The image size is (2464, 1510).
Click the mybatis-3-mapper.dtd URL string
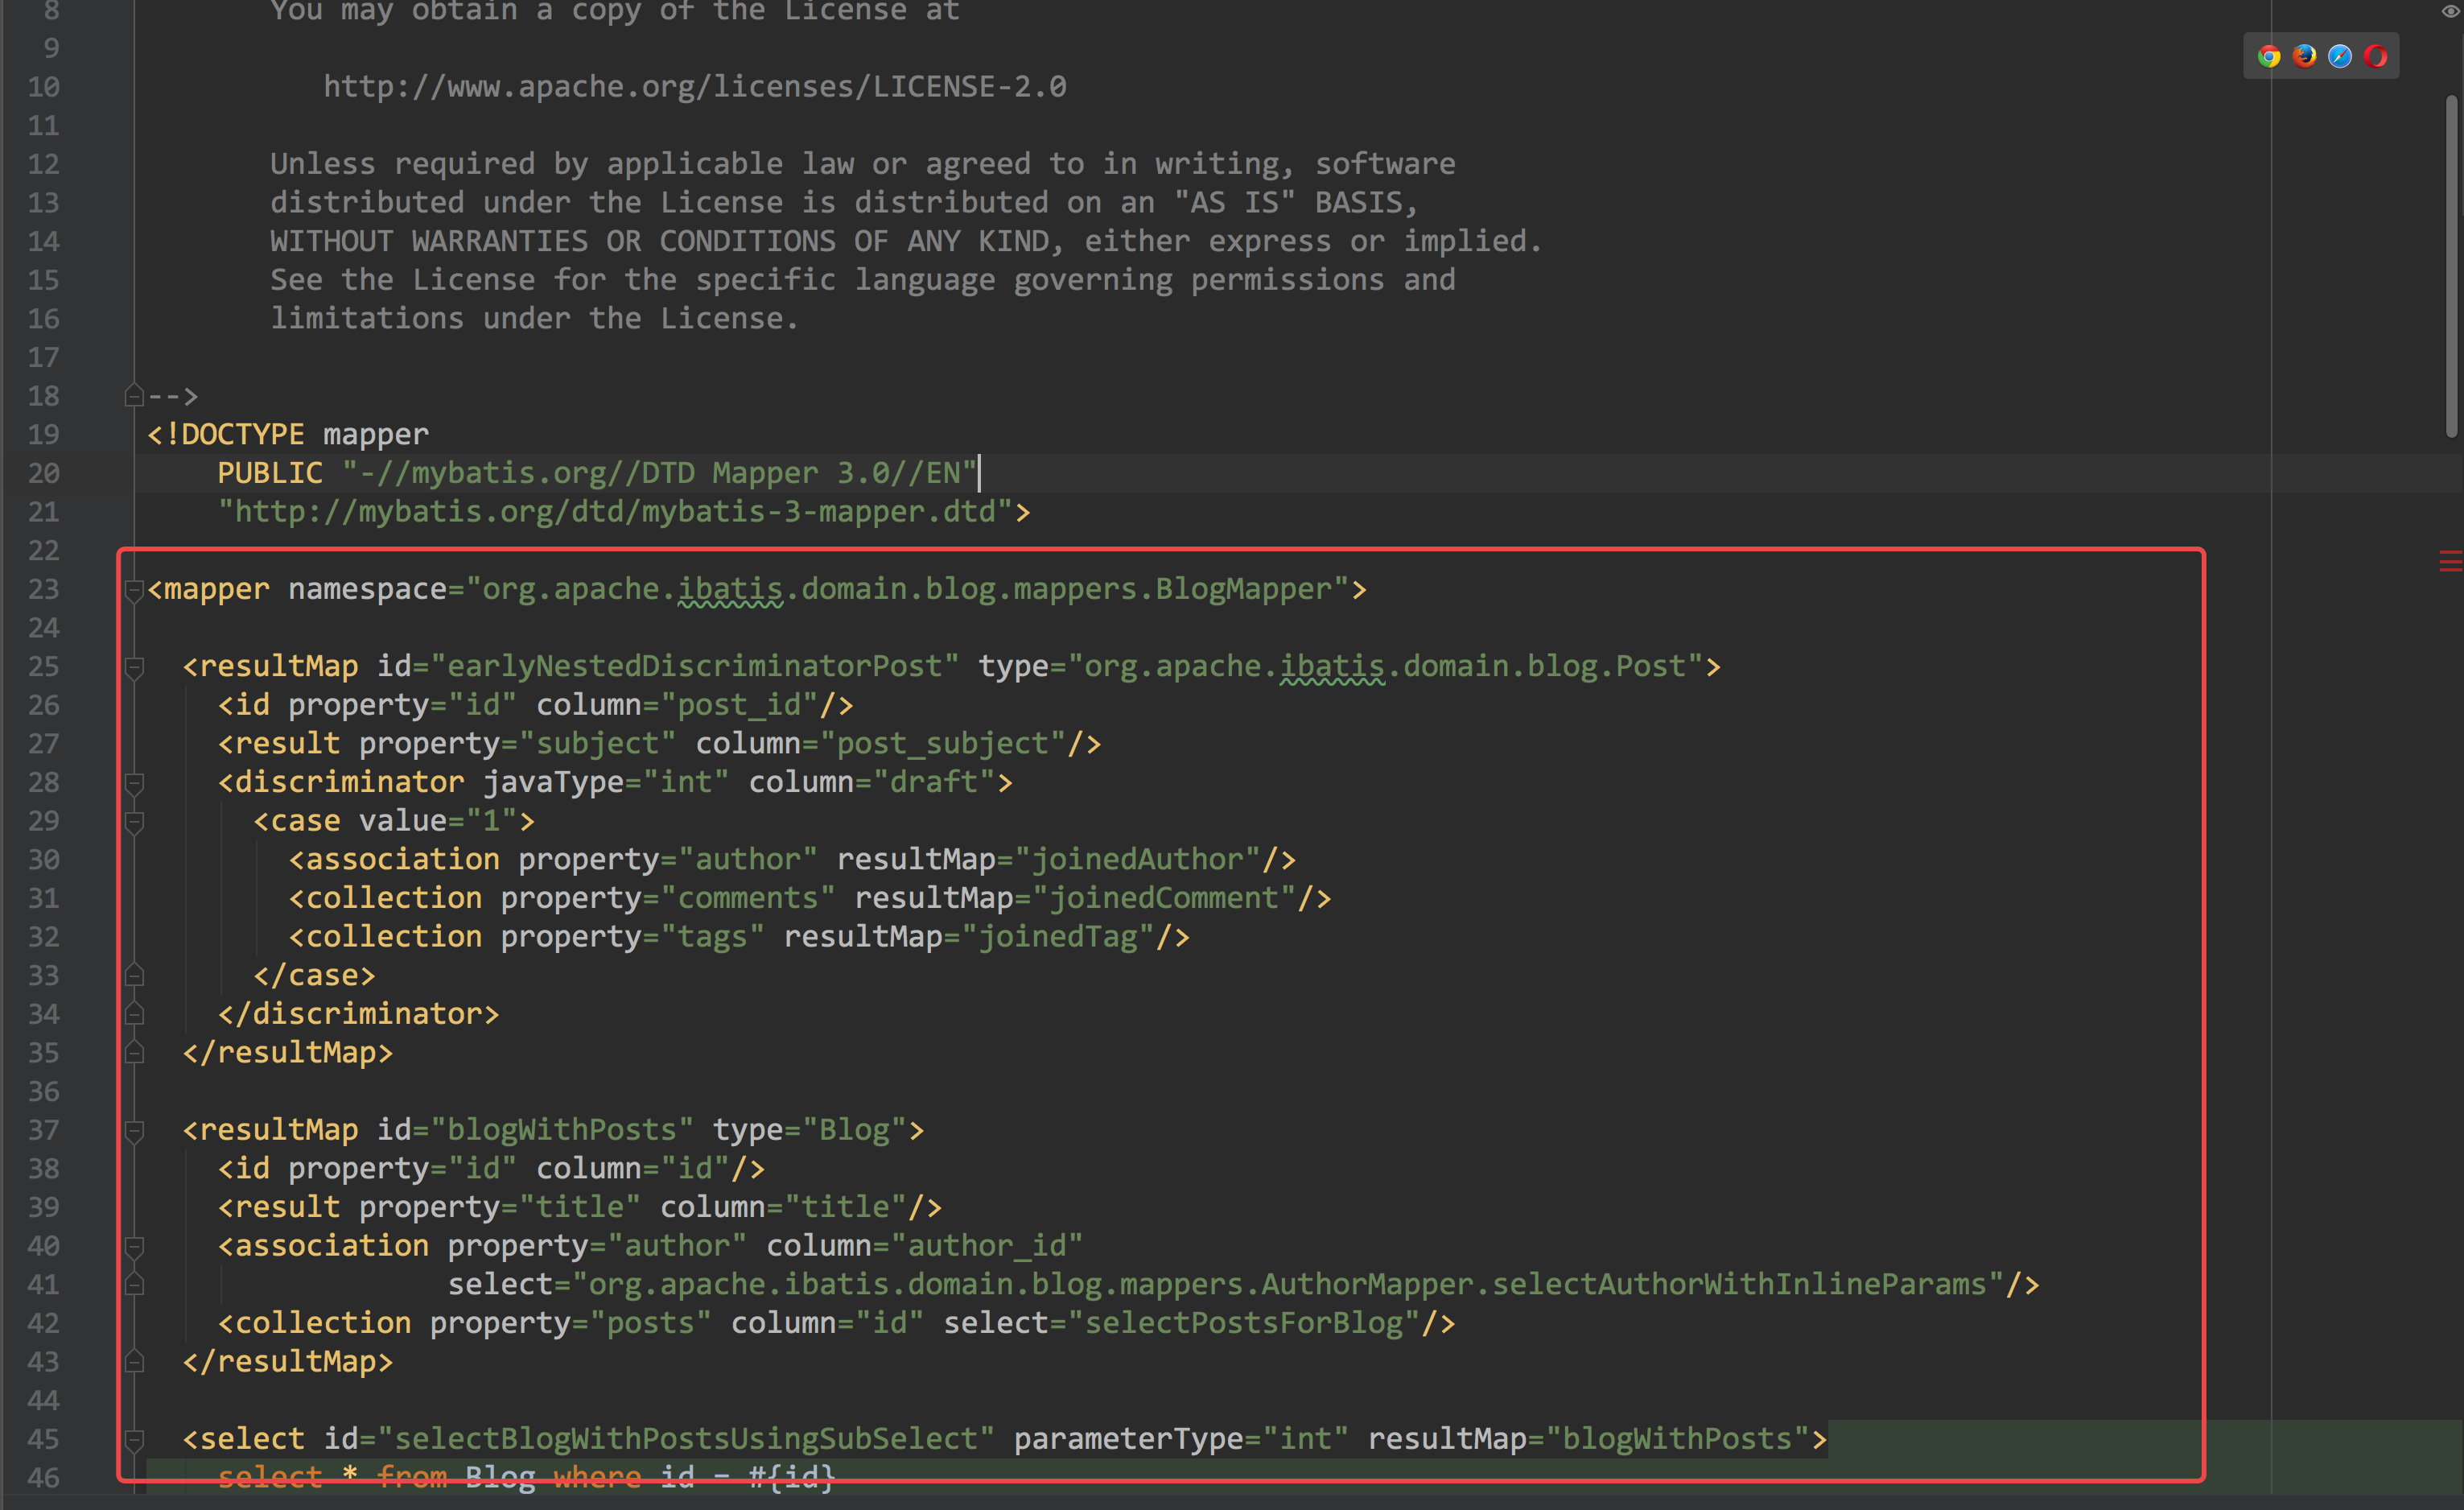616,512
